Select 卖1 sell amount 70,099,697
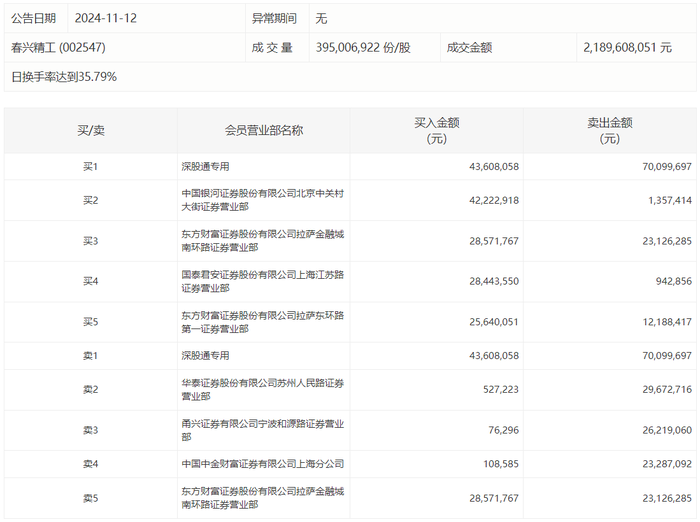Screen dimensions: 700x522 667,356
